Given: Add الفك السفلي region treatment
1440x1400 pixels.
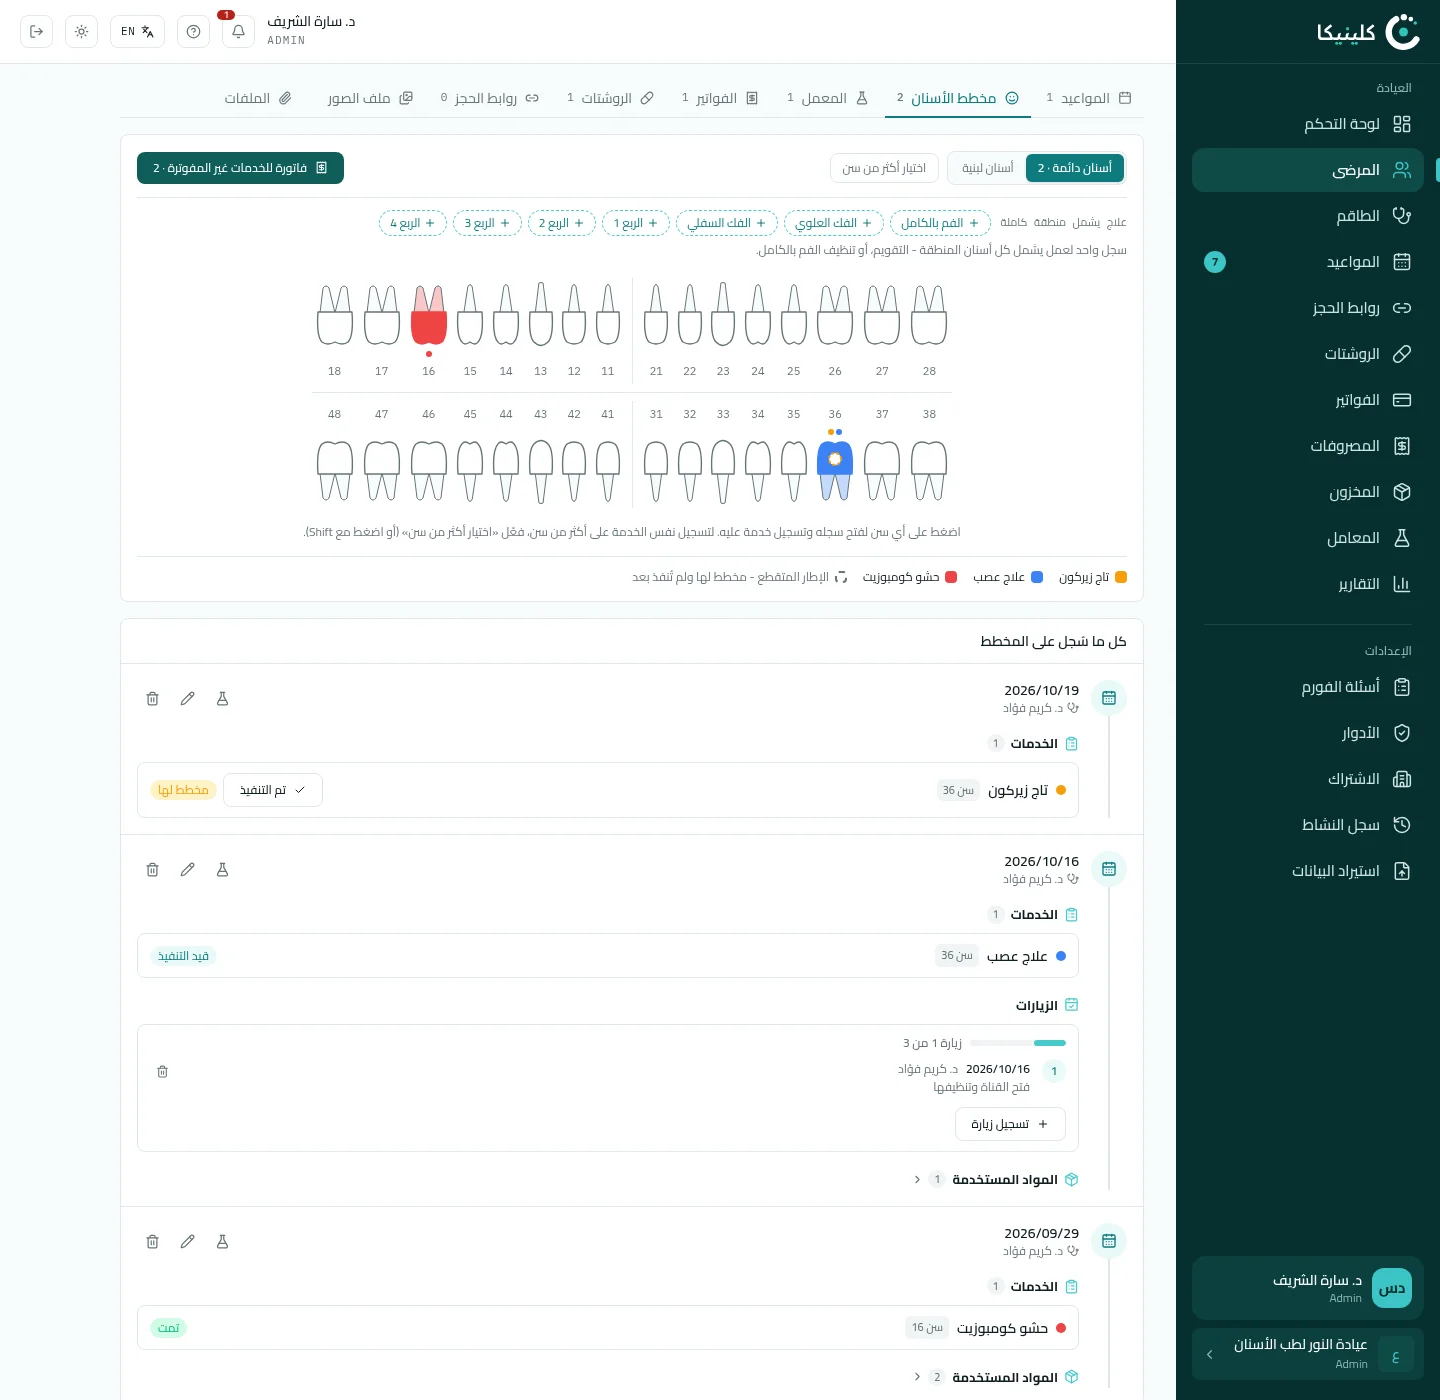Looking at the screenshot, I should (x=727, y=223).
